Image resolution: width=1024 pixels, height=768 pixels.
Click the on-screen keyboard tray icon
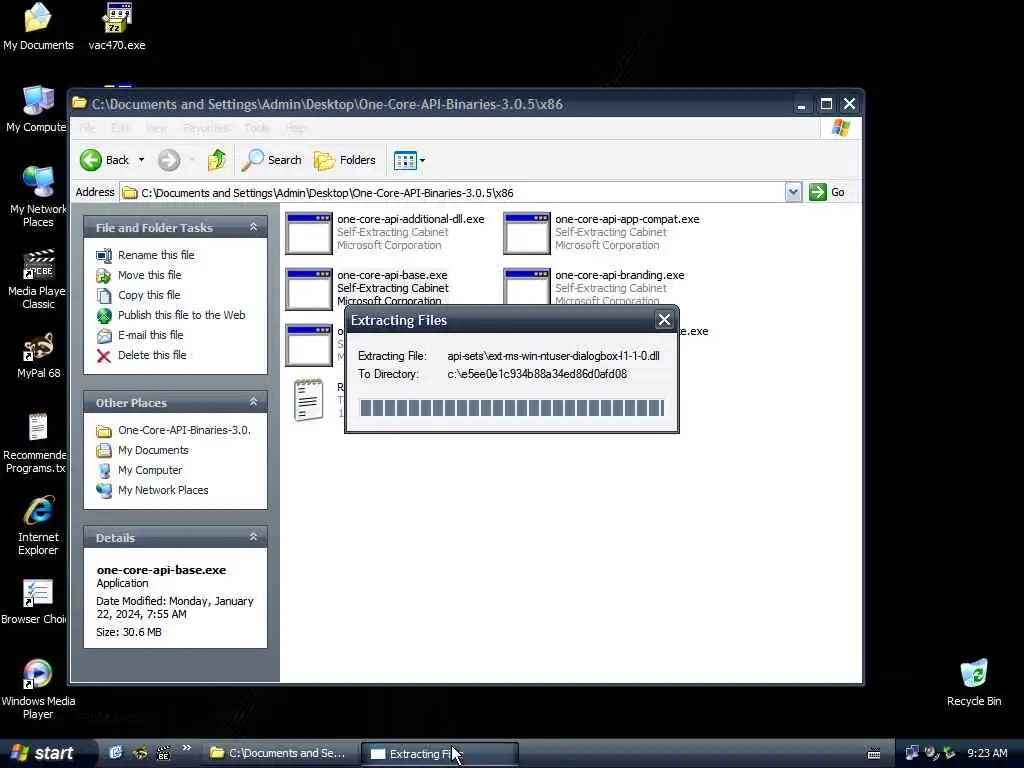click(x=874, y=754)
